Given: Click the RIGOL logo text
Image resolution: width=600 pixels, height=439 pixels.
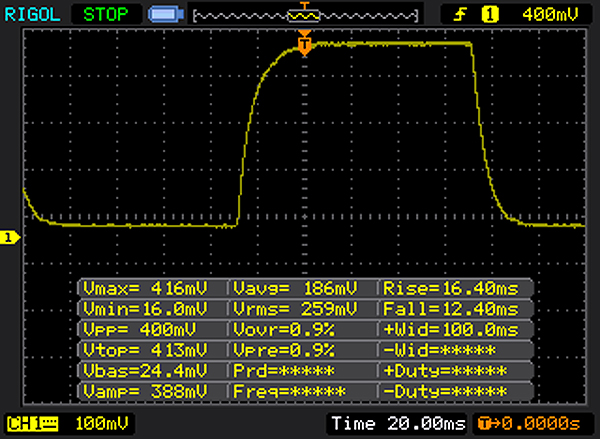Looking at the screenshot, I should (32, 15).
